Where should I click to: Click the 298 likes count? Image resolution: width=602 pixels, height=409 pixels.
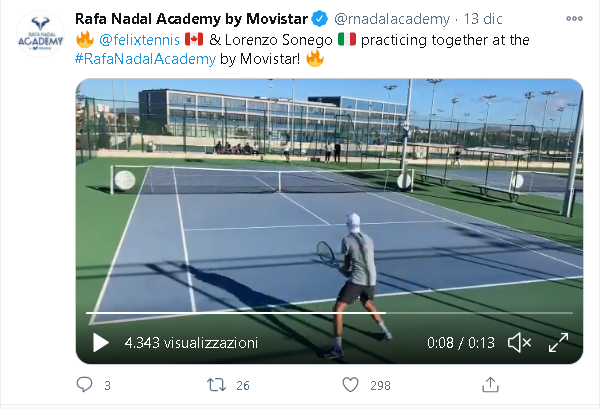[x=380, y=385]
